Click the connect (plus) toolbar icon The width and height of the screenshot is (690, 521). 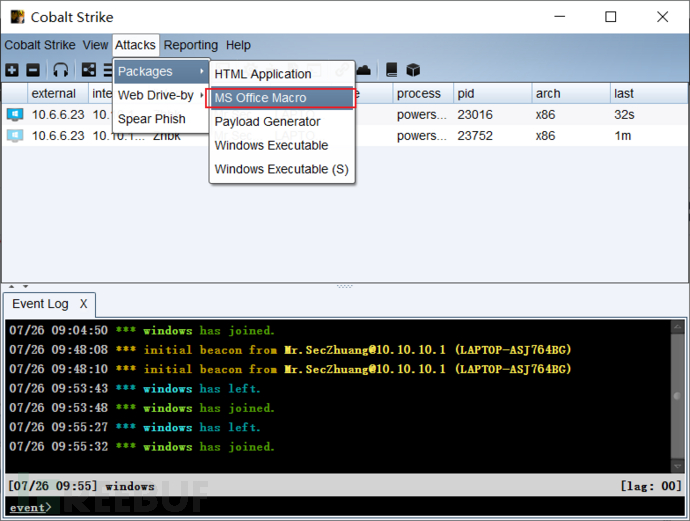pos(12,70)
